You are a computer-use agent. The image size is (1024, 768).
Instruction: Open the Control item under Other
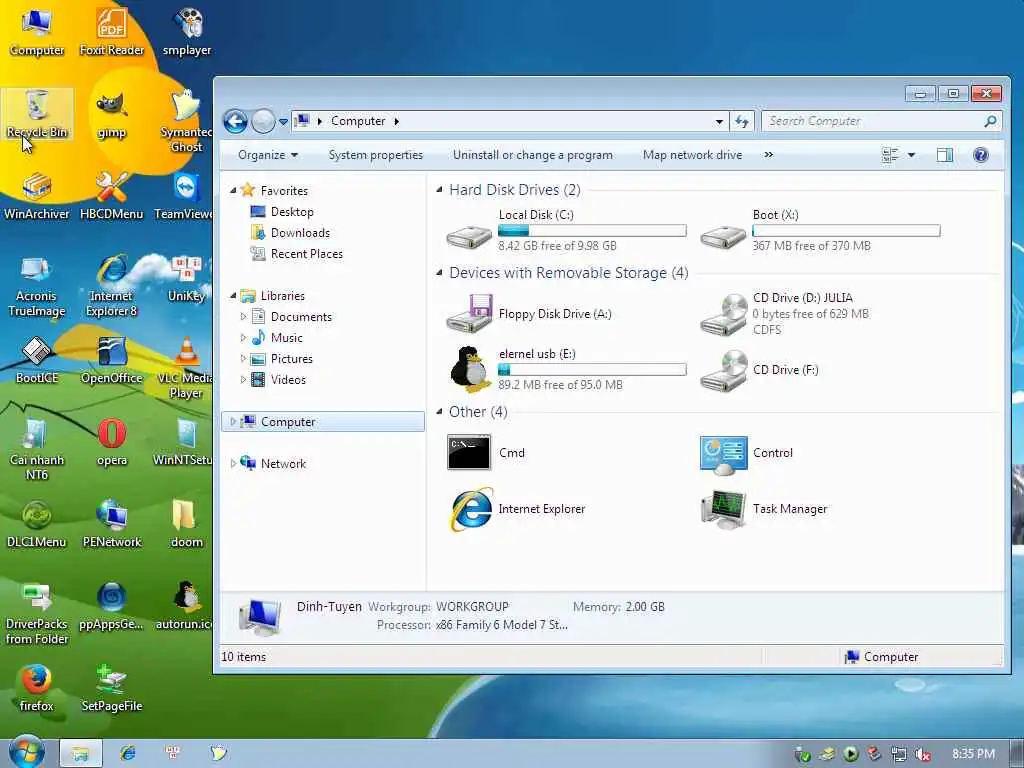click(747, 453)
